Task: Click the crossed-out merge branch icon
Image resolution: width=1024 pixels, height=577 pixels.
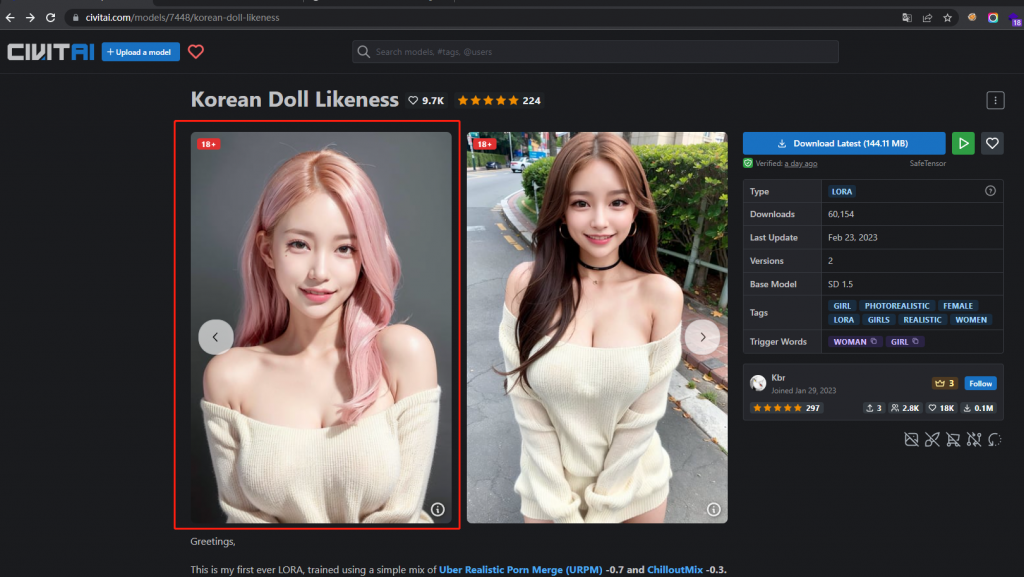Action: click(x=974, y=439)
